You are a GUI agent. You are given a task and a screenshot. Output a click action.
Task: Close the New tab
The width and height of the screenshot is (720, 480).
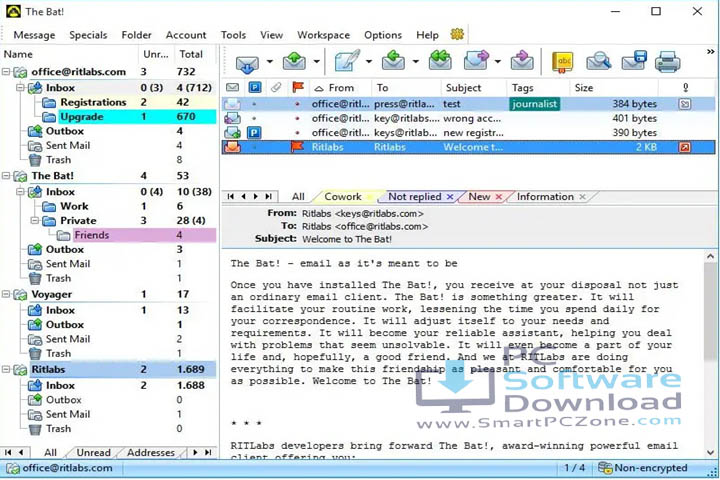click(499, 197)
